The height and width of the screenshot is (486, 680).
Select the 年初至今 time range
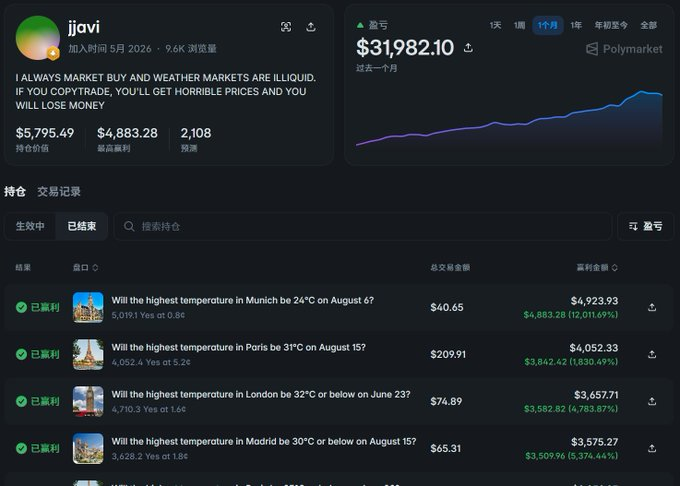click(x=611, y=25)
